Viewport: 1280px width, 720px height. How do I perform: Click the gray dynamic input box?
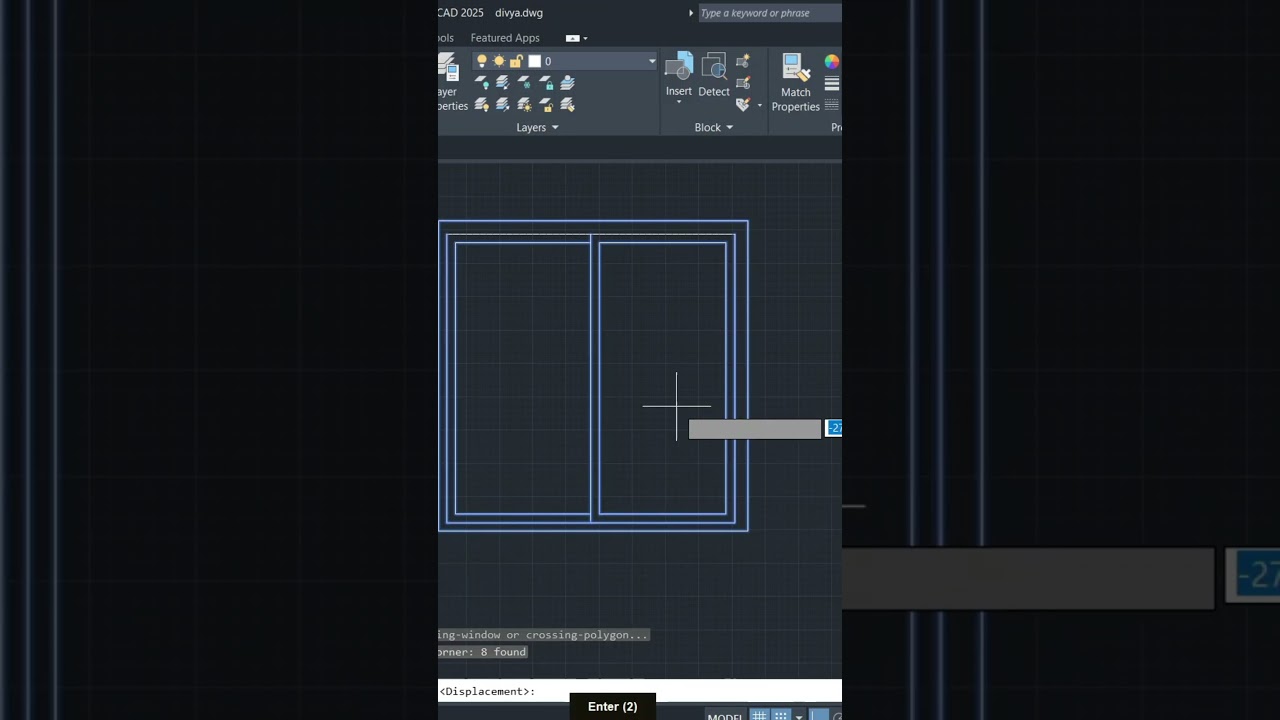point(755,429)
